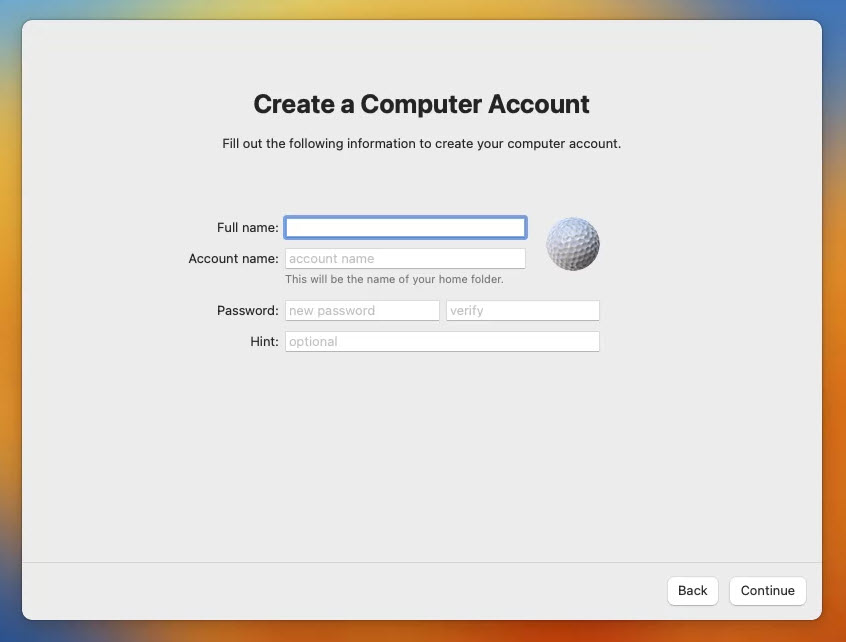Go back with the Back button
This screenshot has height=642, width=846.
click(x=692, y=591)
